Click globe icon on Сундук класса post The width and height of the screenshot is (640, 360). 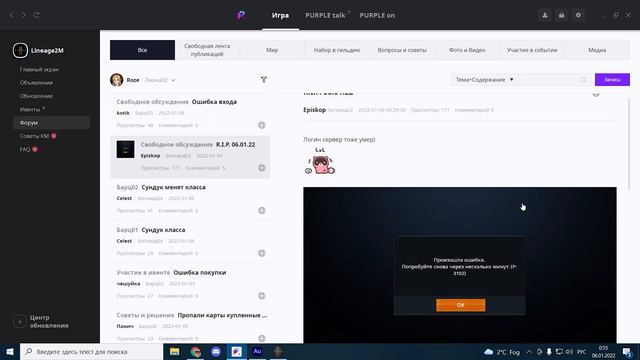pos(262,253)
